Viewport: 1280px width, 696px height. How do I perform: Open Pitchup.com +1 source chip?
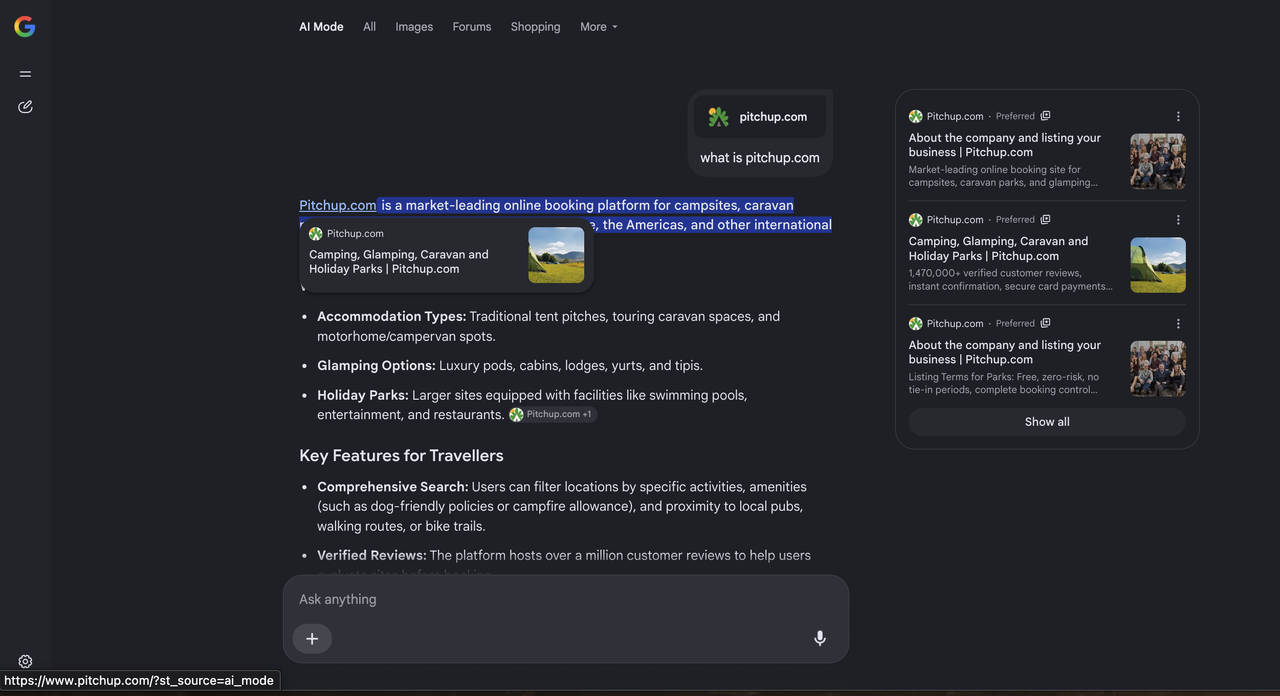[553, 414]
